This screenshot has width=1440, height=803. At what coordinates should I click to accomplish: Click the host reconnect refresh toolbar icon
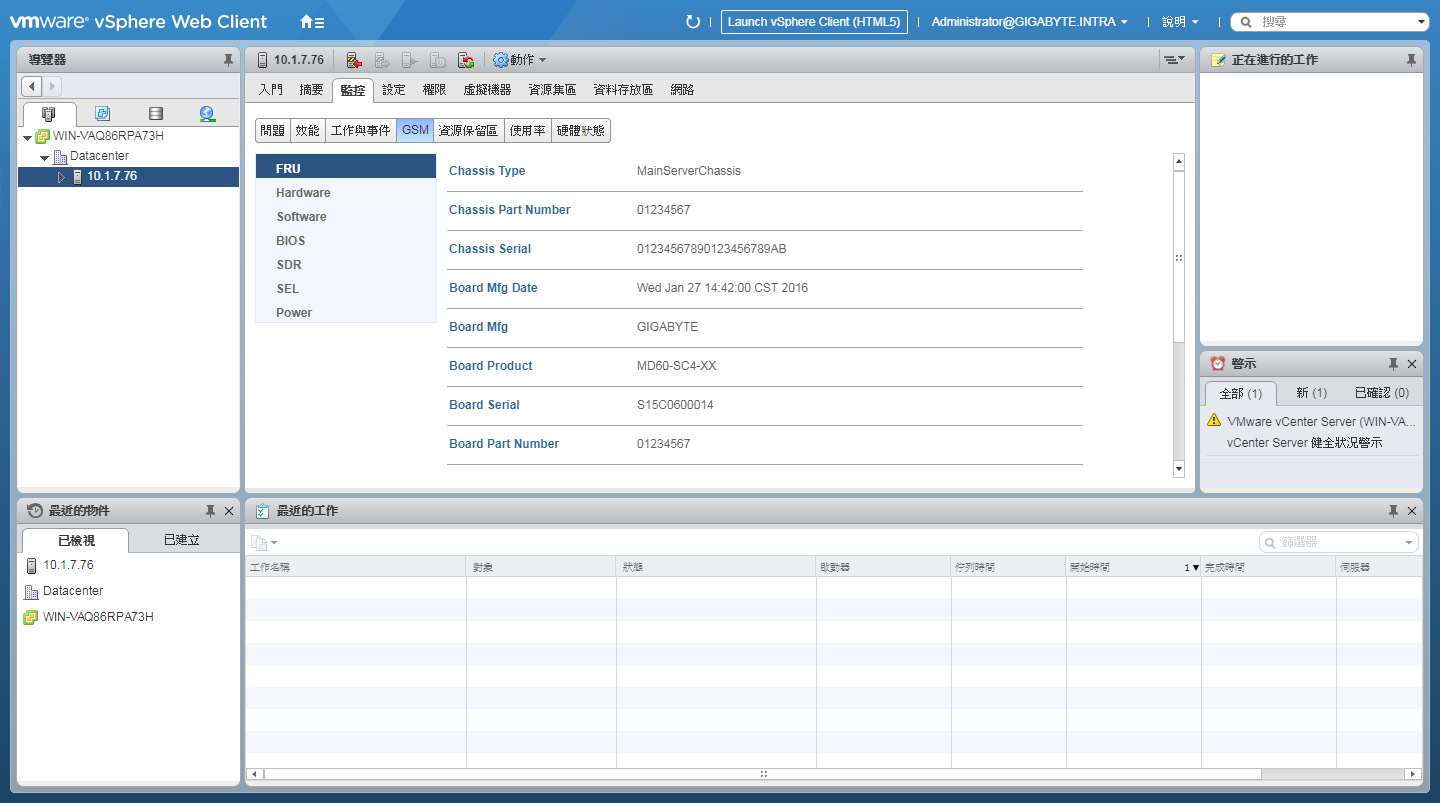[x=466, y=60]
